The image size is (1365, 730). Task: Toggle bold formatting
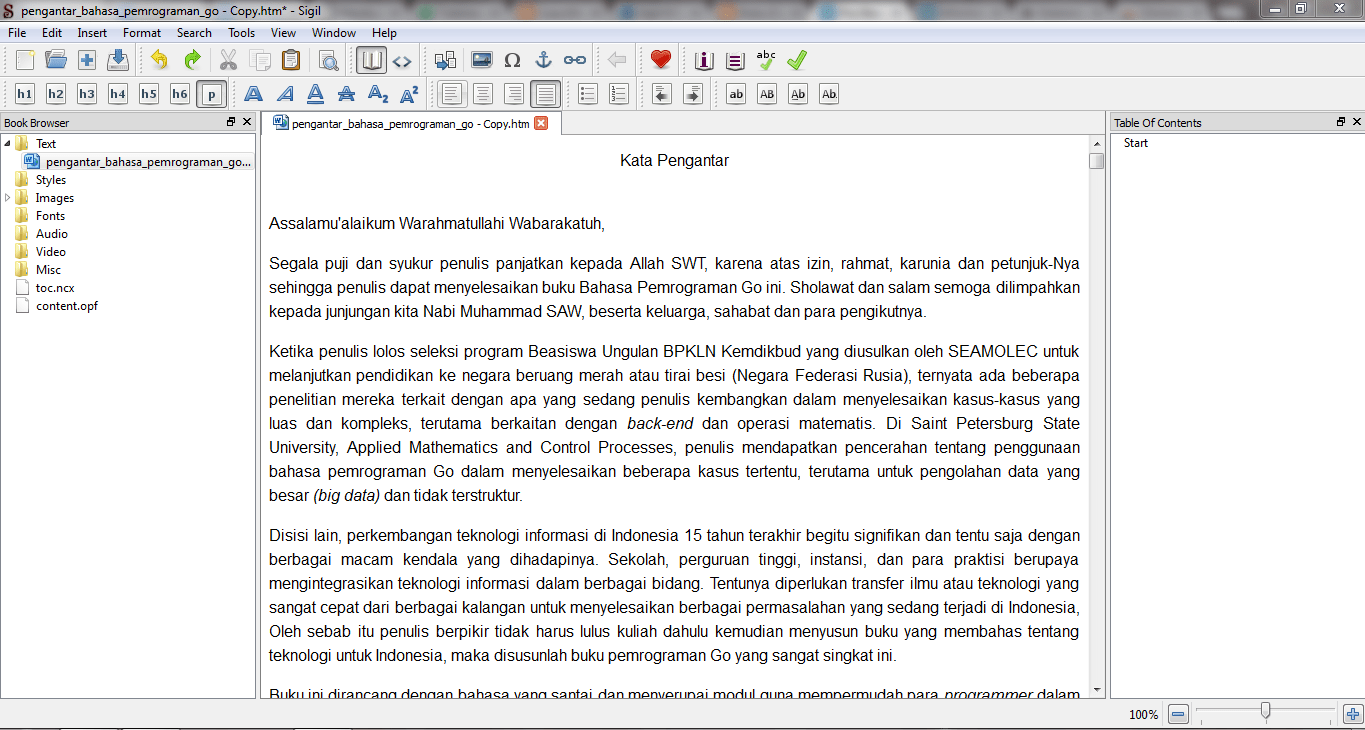click(x=253, y=94)
